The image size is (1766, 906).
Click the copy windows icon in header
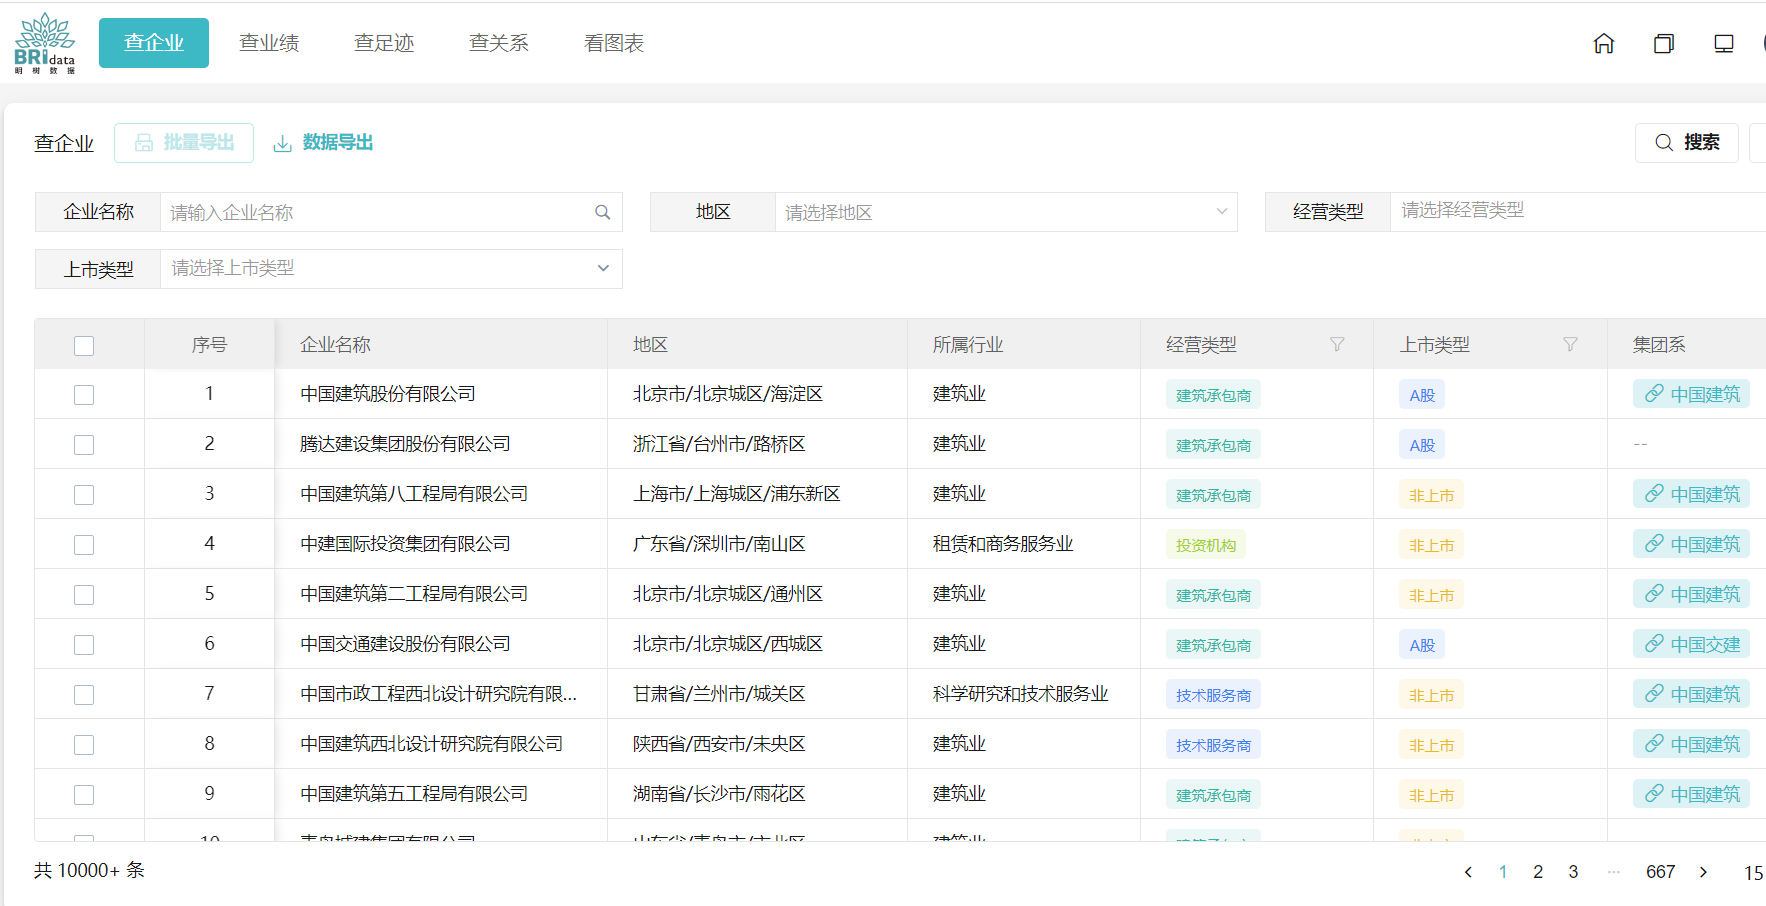click(1664, 43)
